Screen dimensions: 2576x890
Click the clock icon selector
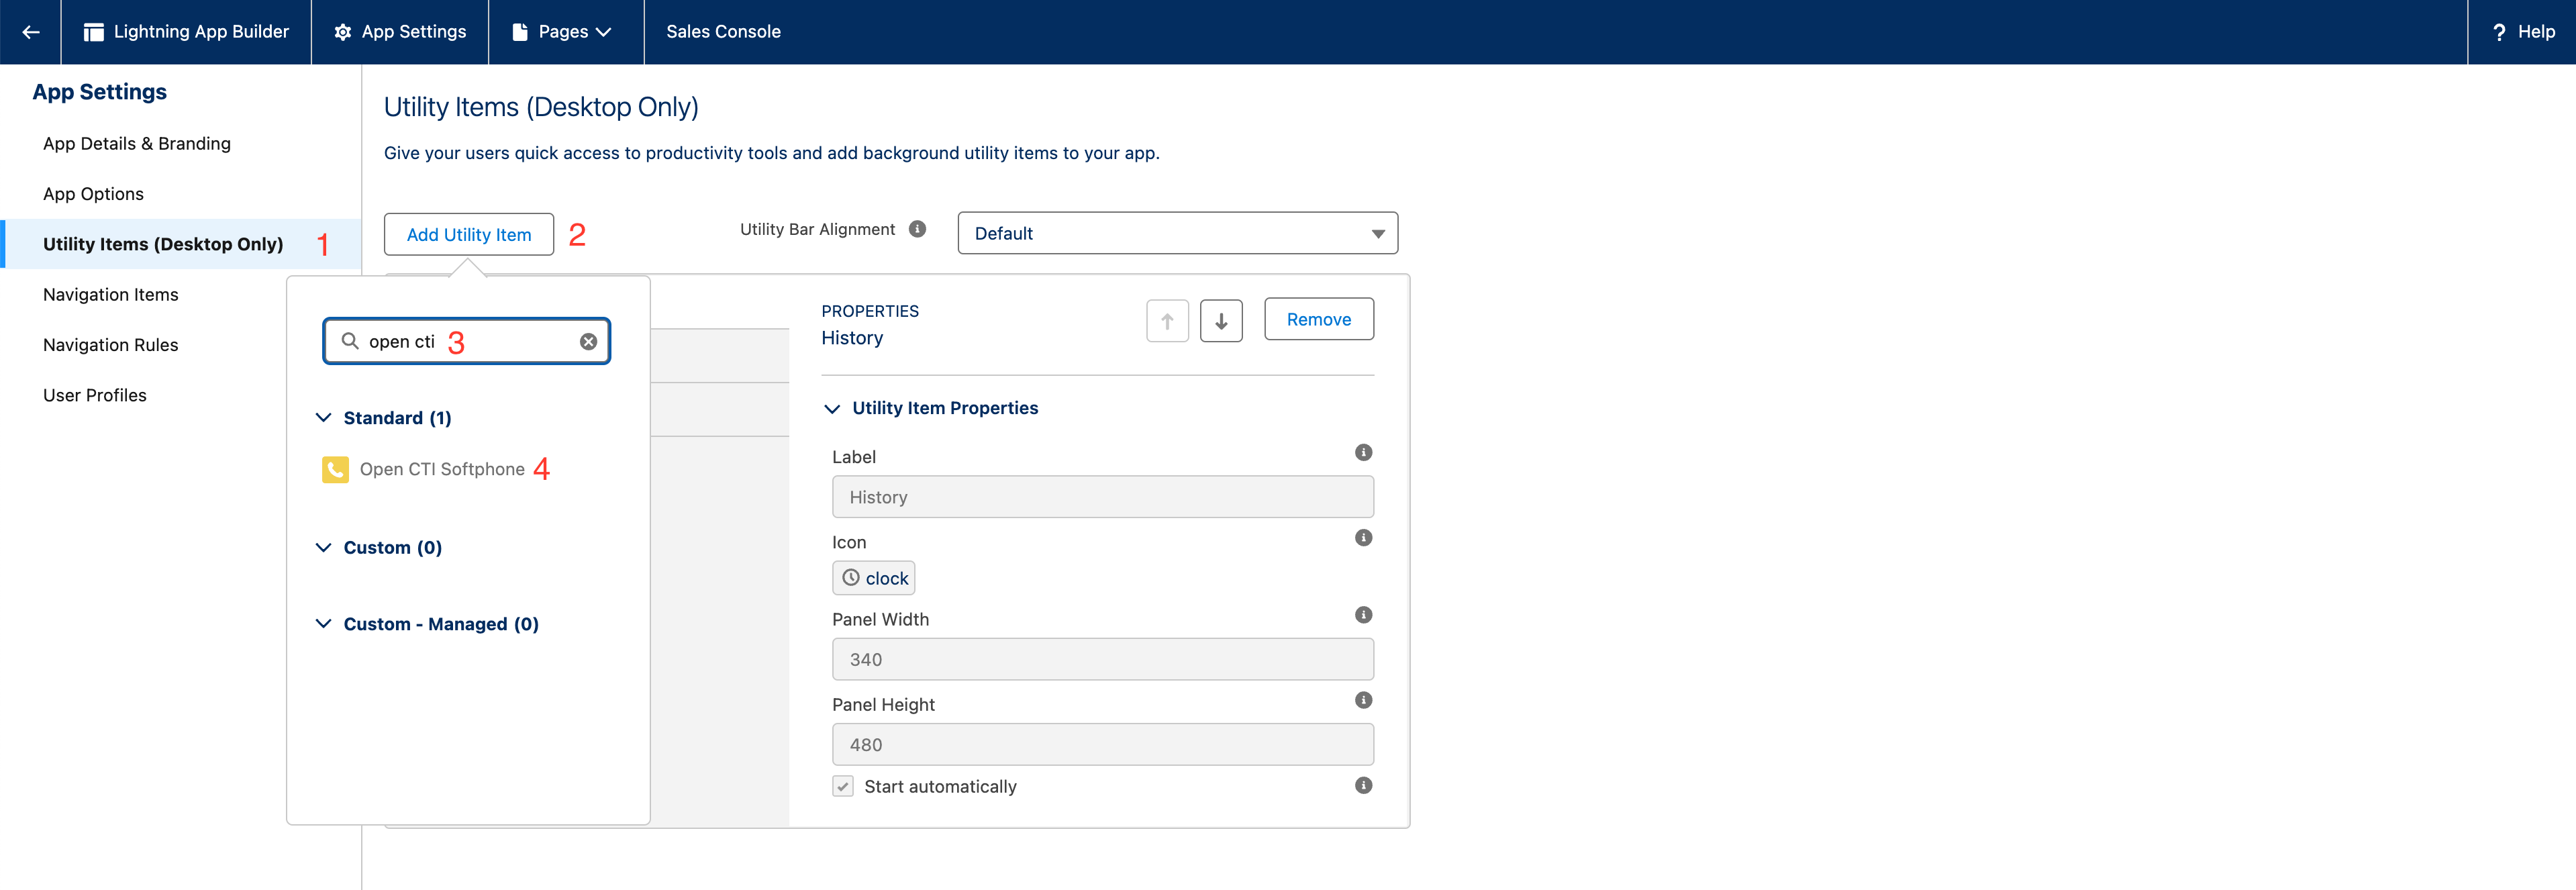click(x=874, y=578)
